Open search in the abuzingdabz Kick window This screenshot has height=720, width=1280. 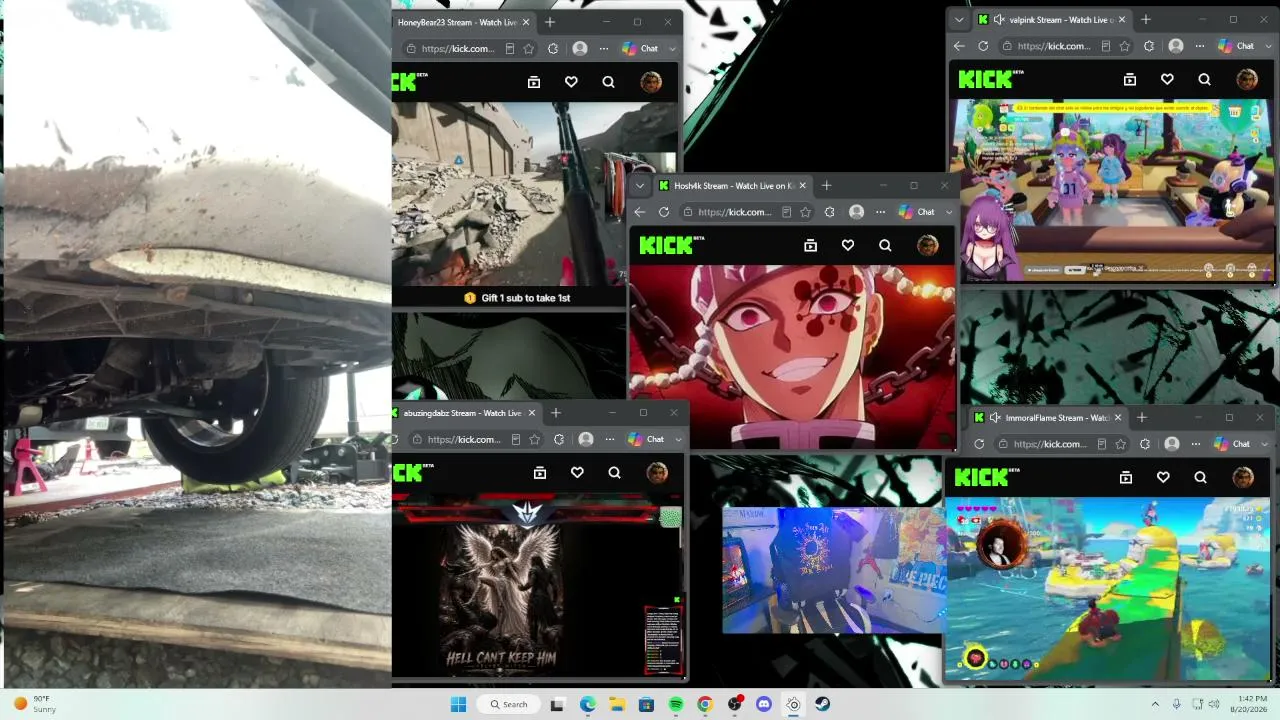[x=614, y=473]
